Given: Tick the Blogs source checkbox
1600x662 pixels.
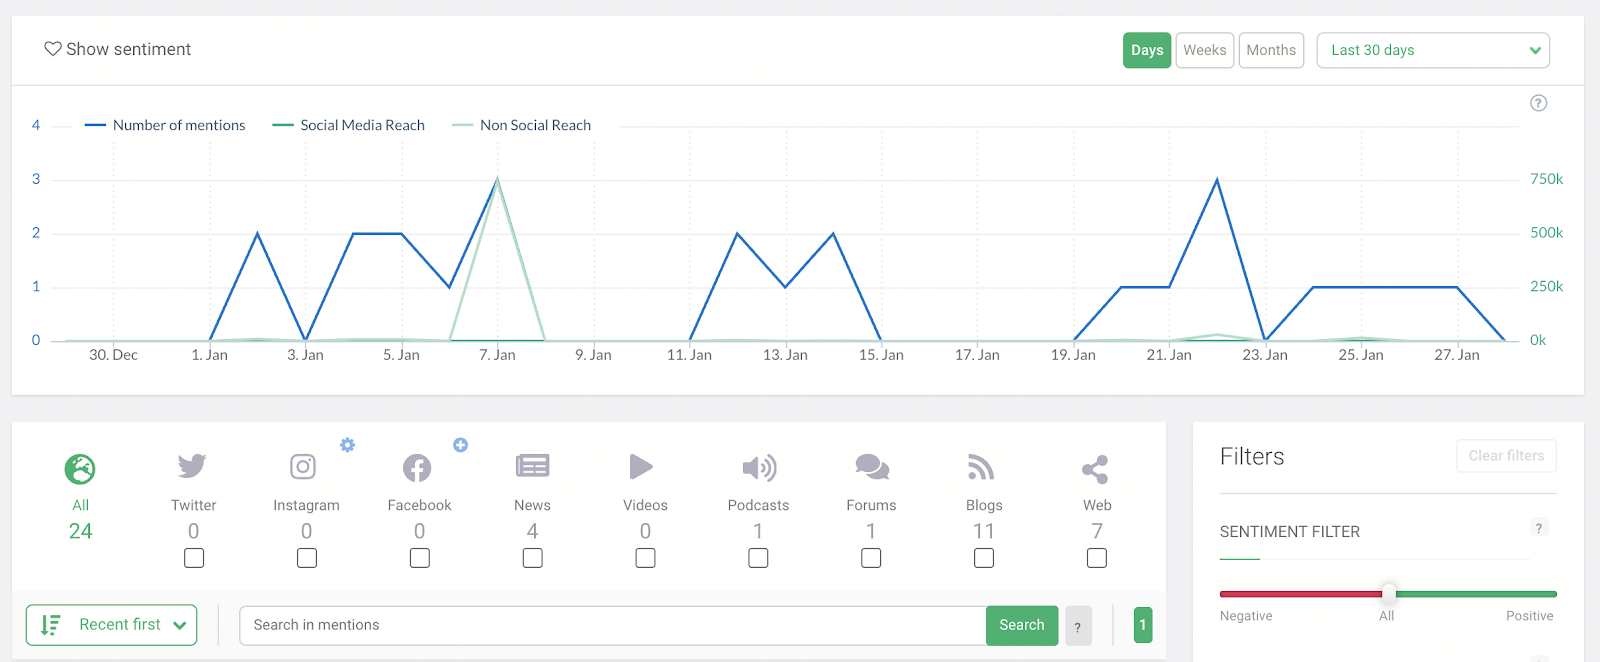Looking at the screenshot, I should click(x=984, y=558).
